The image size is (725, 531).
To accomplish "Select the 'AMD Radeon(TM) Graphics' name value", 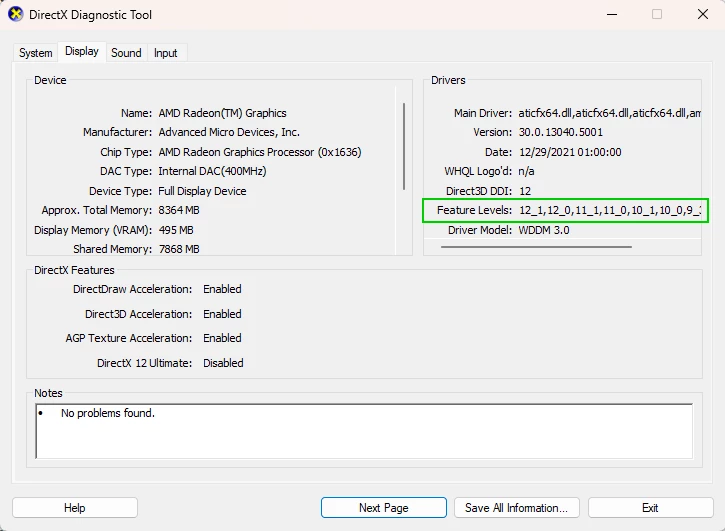I will [222, 113].
